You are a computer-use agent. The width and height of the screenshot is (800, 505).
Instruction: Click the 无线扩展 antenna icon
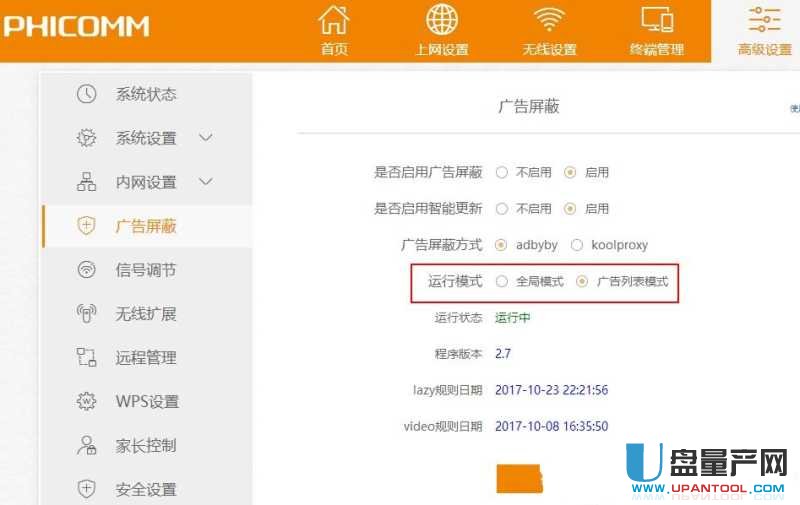(86, 313)
